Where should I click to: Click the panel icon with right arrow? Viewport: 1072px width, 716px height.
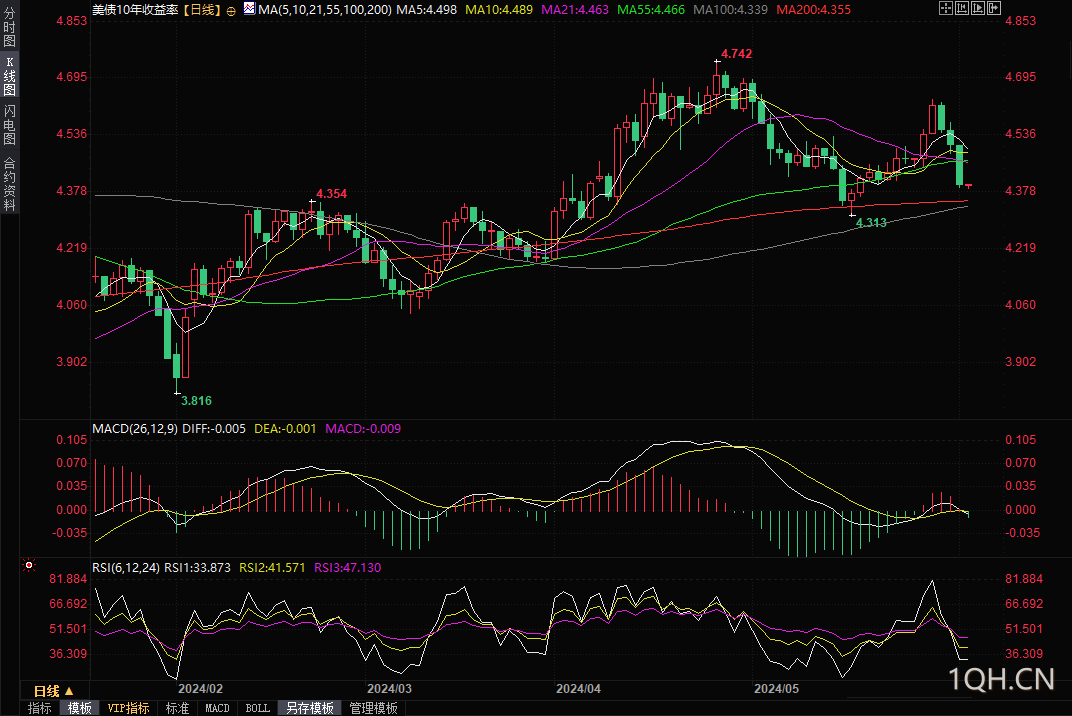pos(994,8)
